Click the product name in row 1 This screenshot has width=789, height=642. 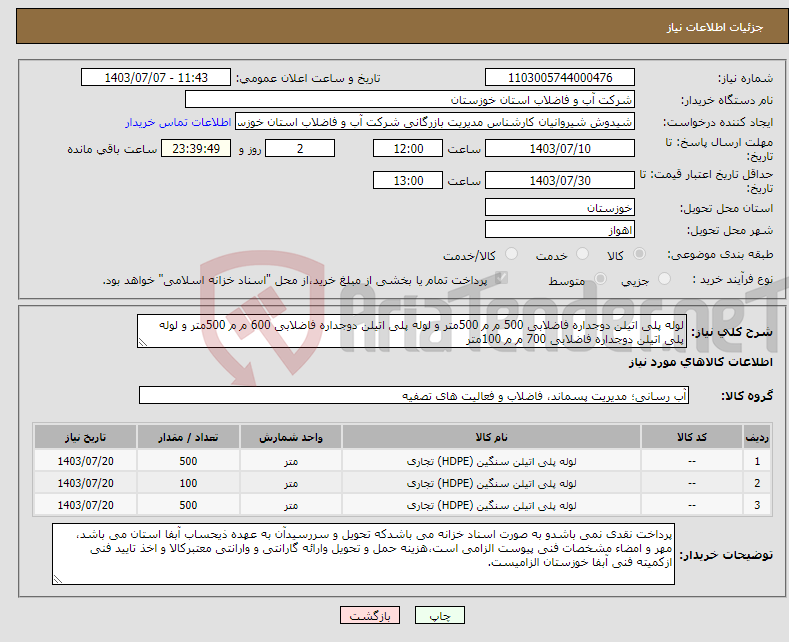point(491,461)
